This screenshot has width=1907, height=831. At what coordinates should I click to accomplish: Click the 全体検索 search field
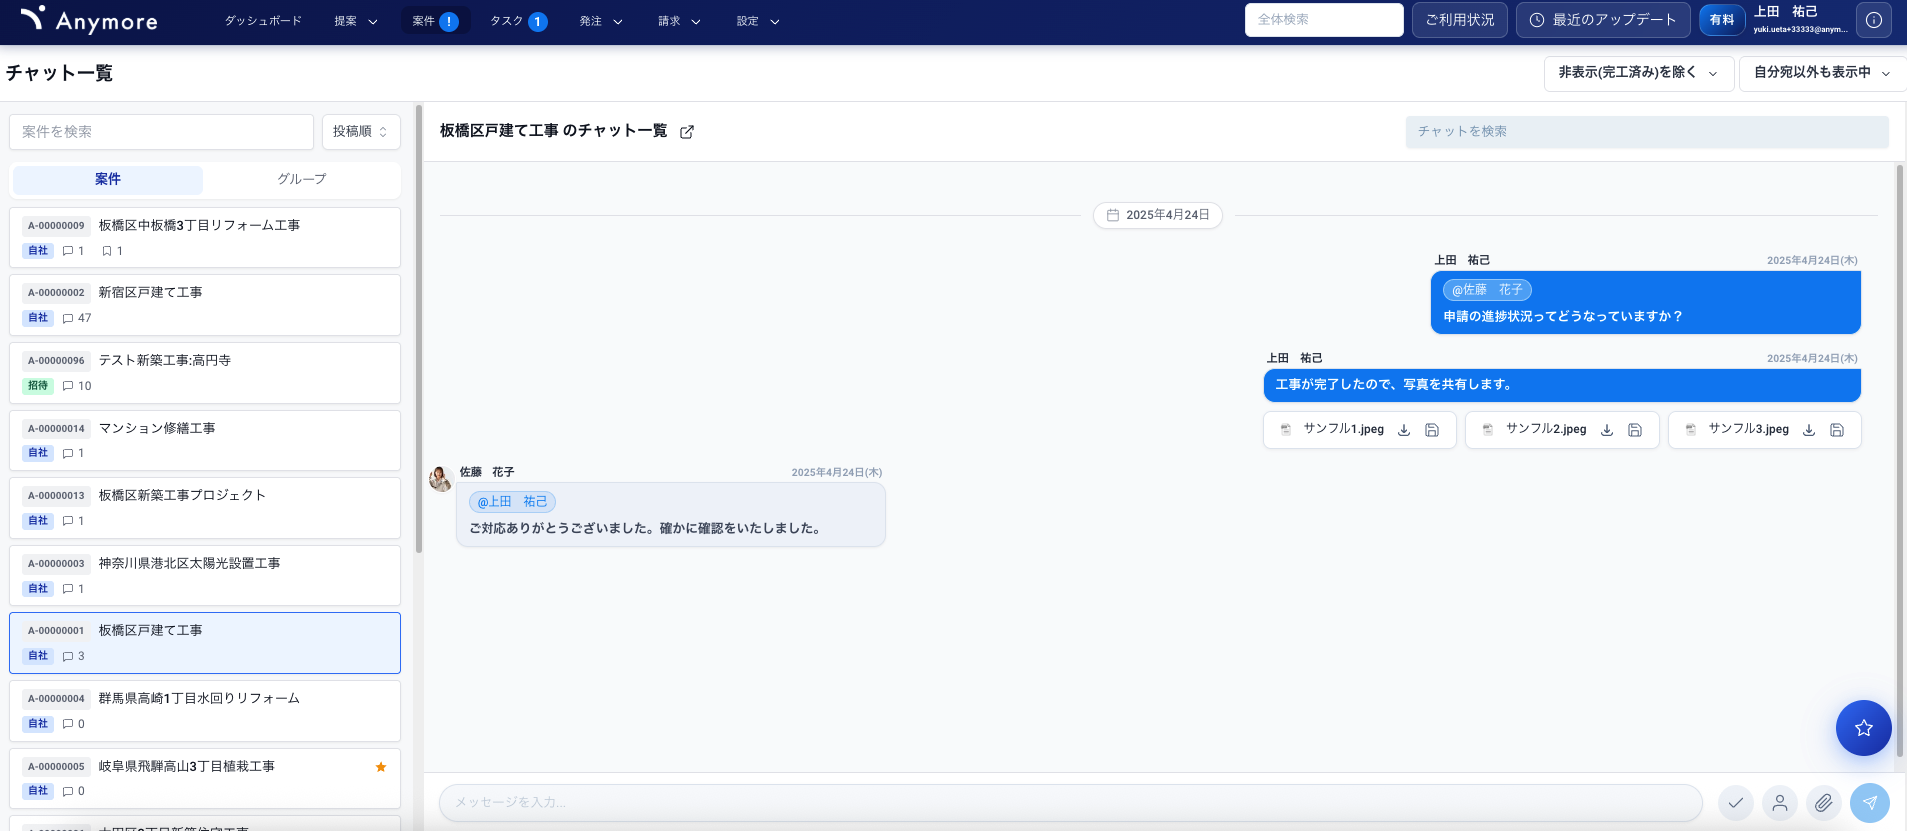click(1324, 20)
